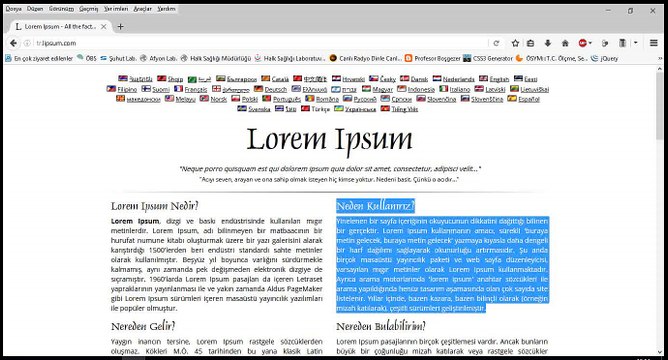Click the flag icon next to Español
The height and width of the screenshot is (360, 668).
(512, 98)
